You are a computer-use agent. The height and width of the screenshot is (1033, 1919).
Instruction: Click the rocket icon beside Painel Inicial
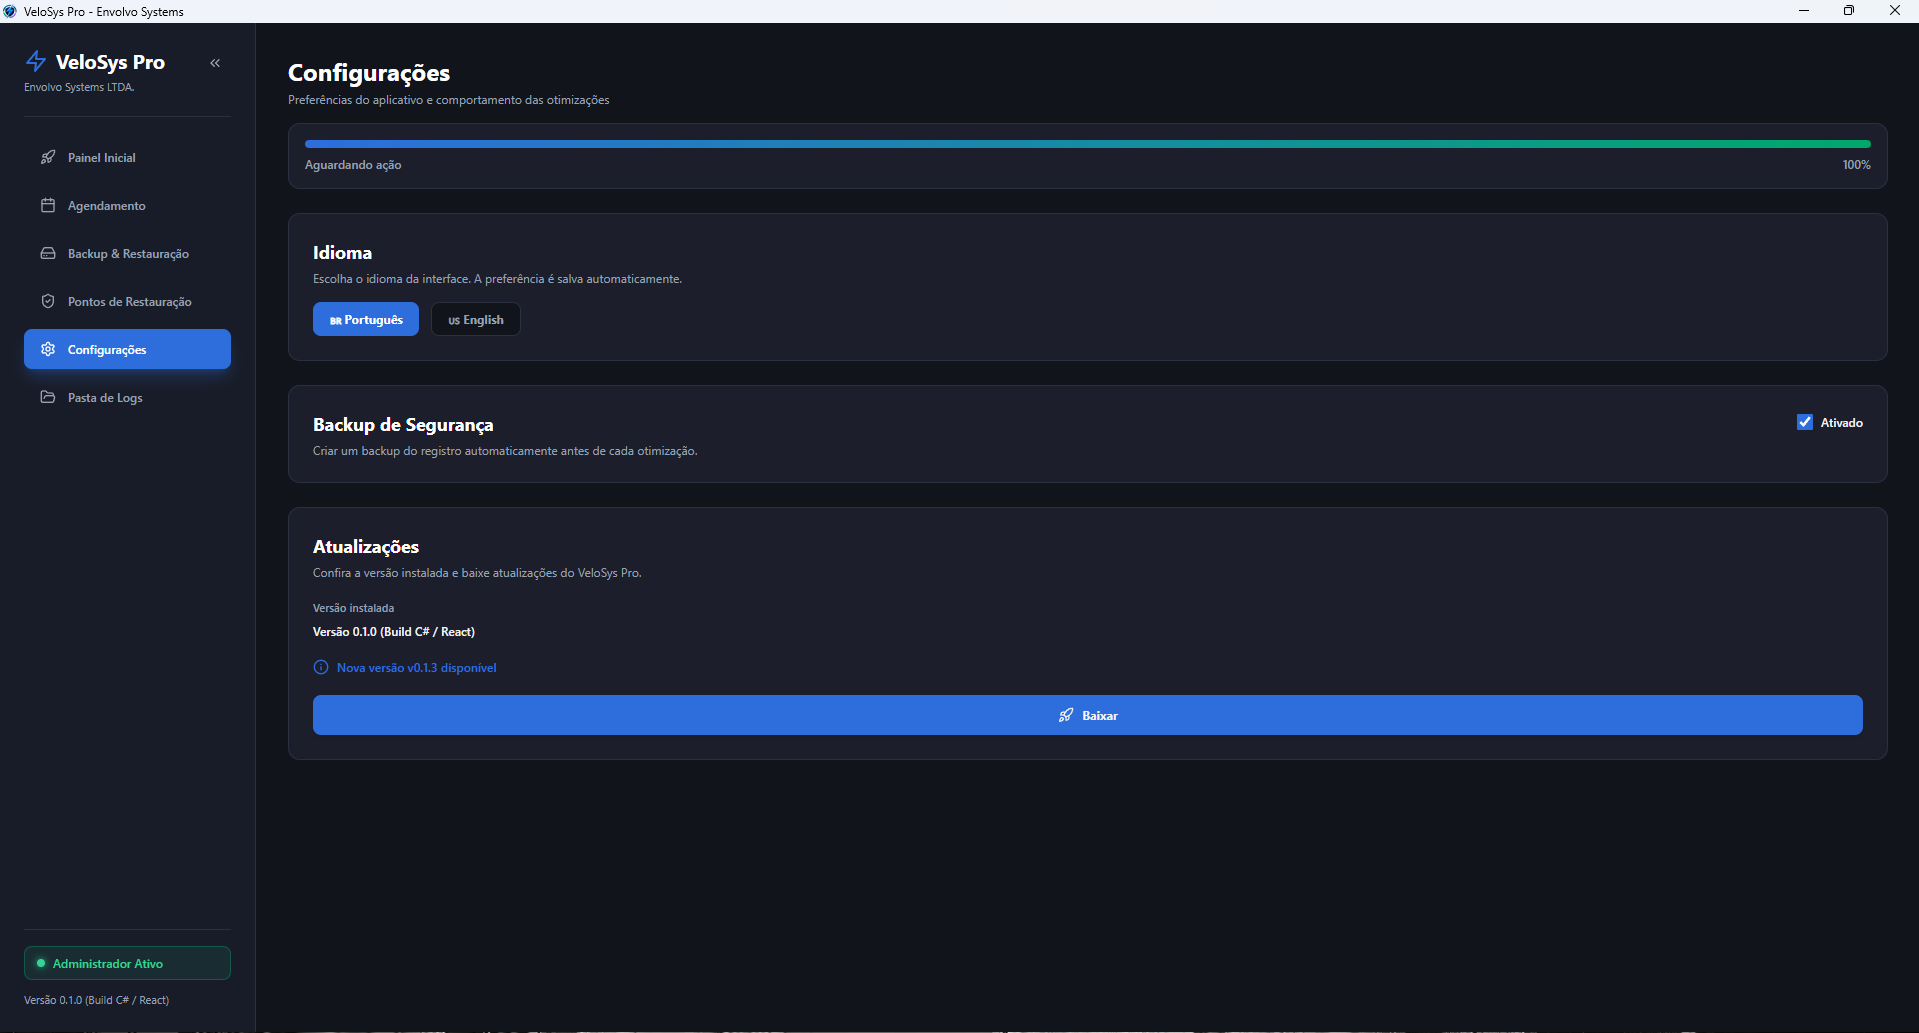coord(48,157)
